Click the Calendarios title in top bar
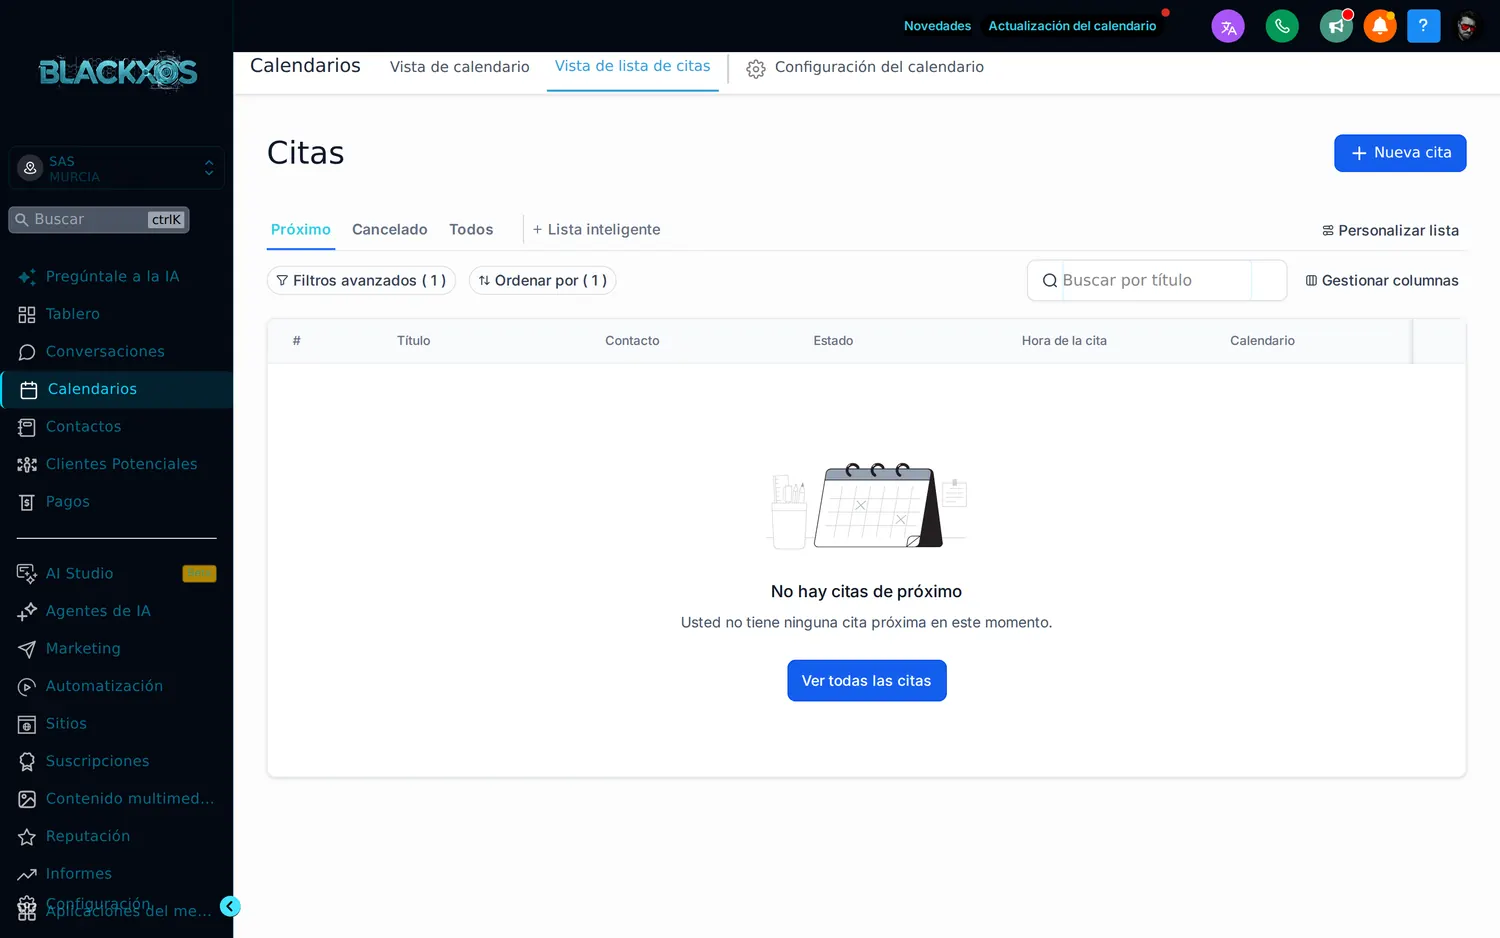This screenshot has width=1500, height=938. [x=305, y=66]
